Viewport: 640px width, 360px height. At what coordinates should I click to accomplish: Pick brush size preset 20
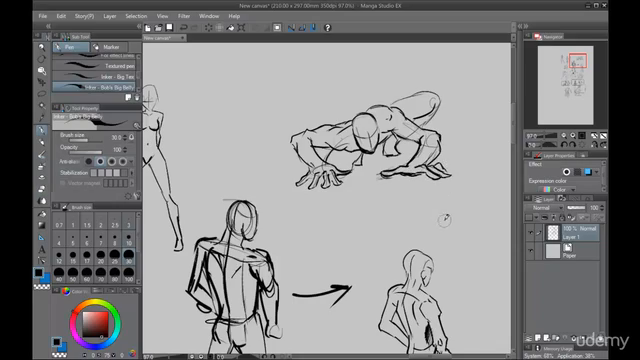click(100, 257)
